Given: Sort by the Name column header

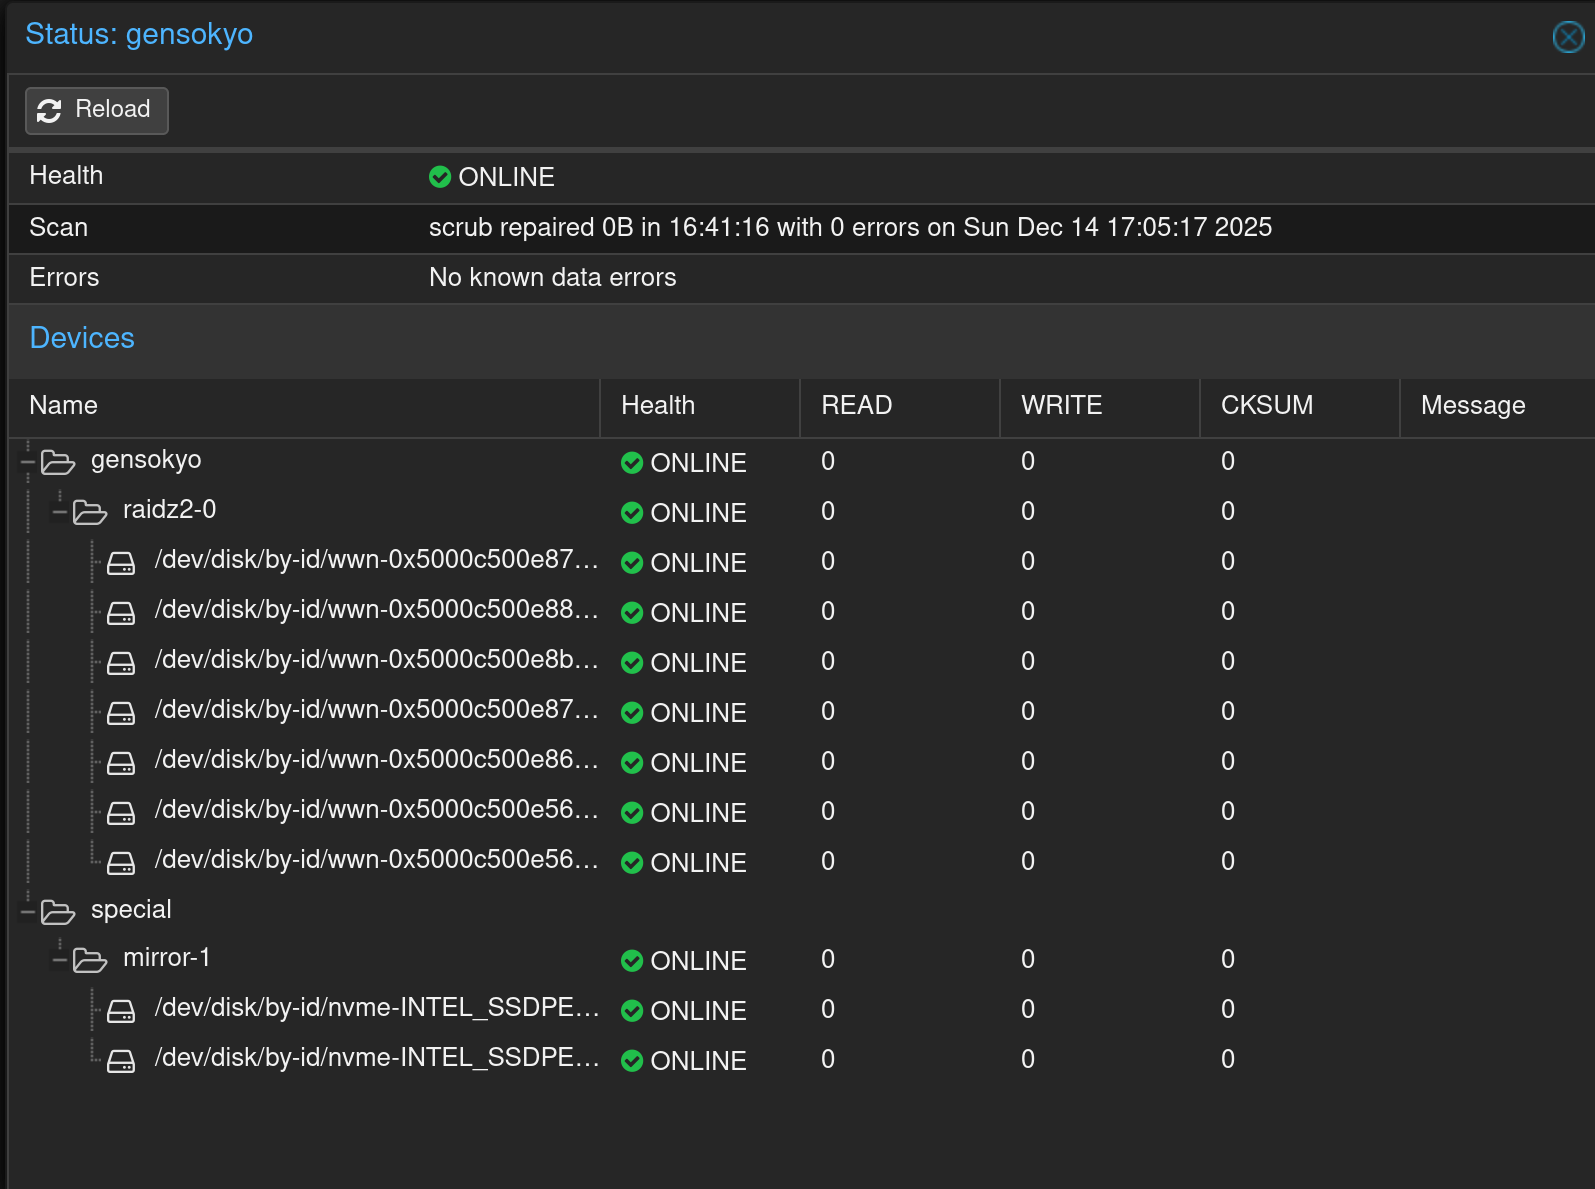Looking at the screenshot, I should 304,406.
